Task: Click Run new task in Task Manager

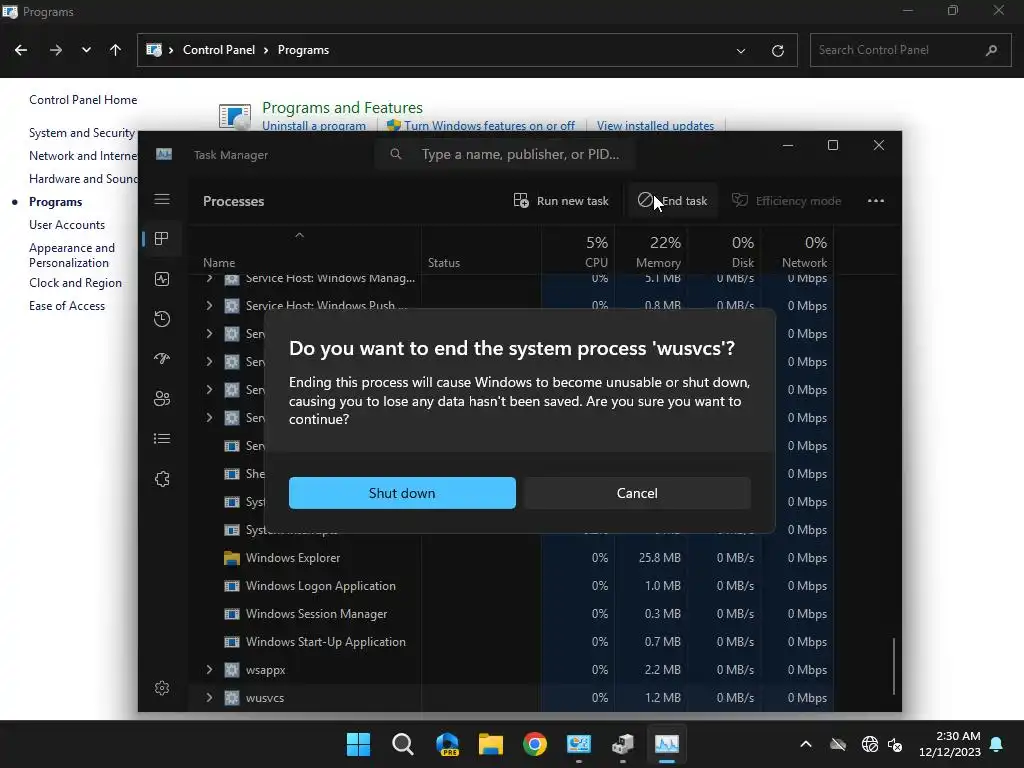Action: (x=560, y=201)
